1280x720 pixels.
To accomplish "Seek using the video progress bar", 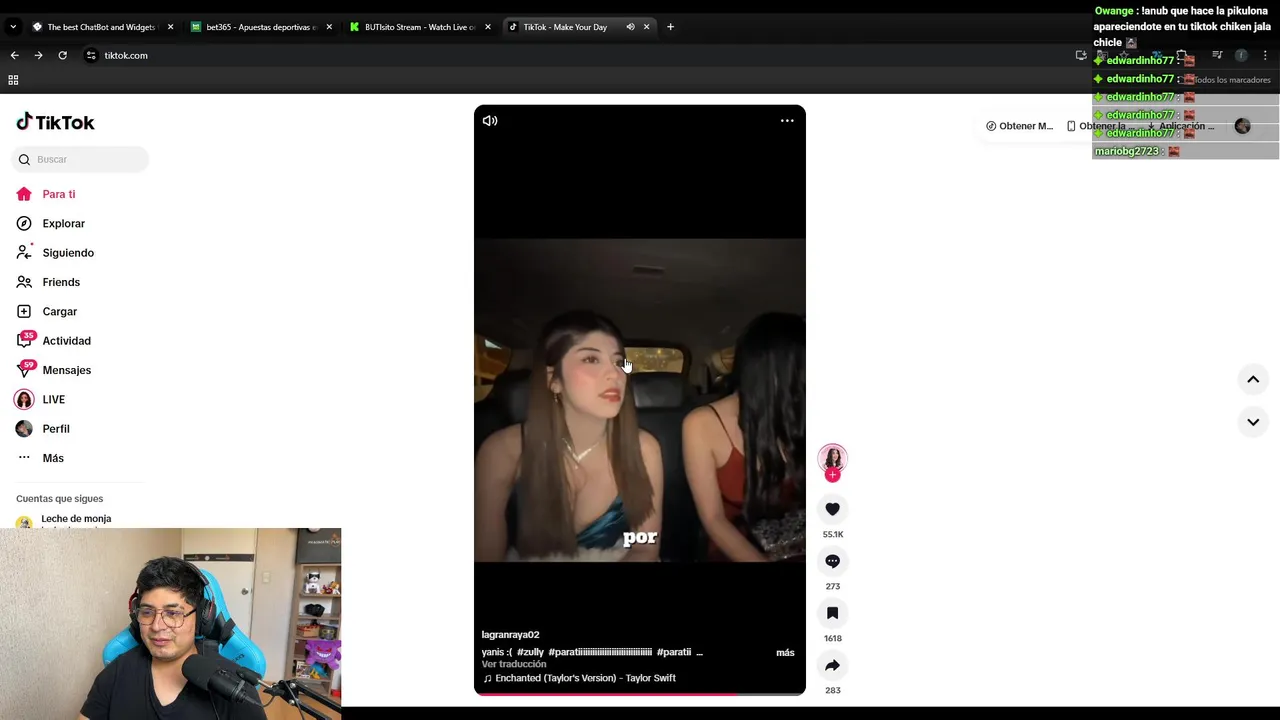I will [640, 693].
